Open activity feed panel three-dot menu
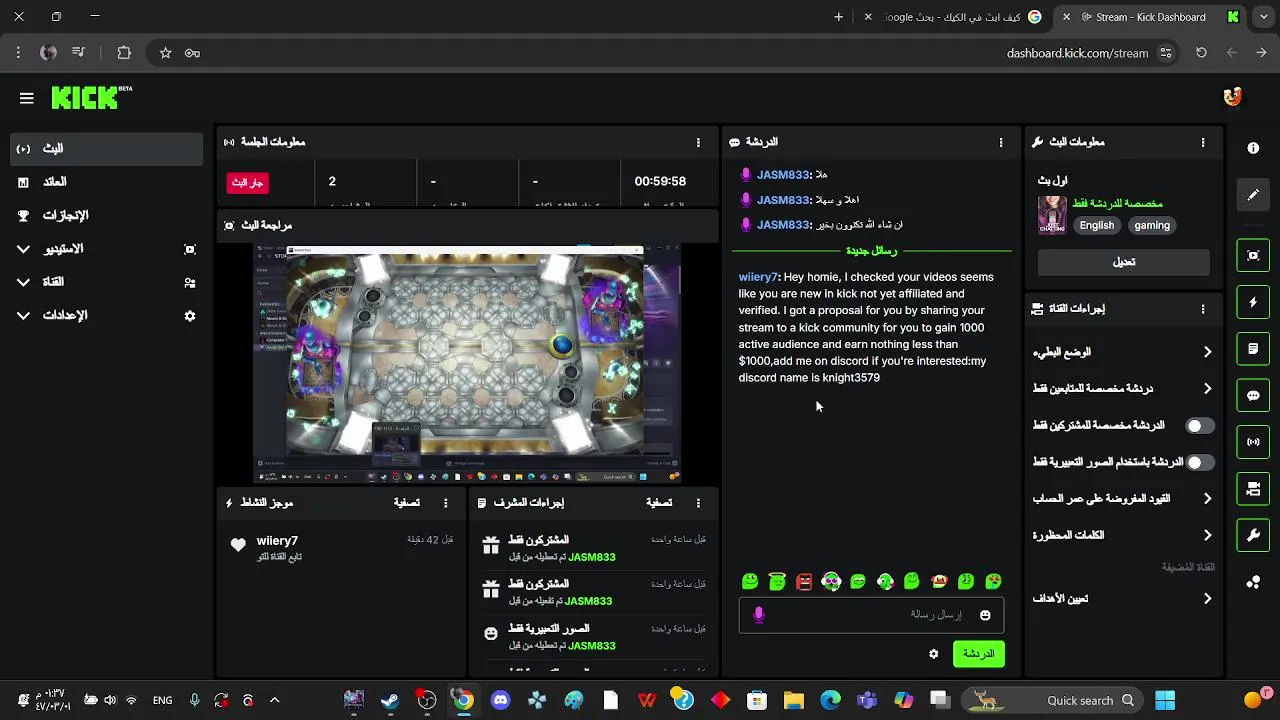The height and width of the screenshot is (720, 1280). click(446, 503)
